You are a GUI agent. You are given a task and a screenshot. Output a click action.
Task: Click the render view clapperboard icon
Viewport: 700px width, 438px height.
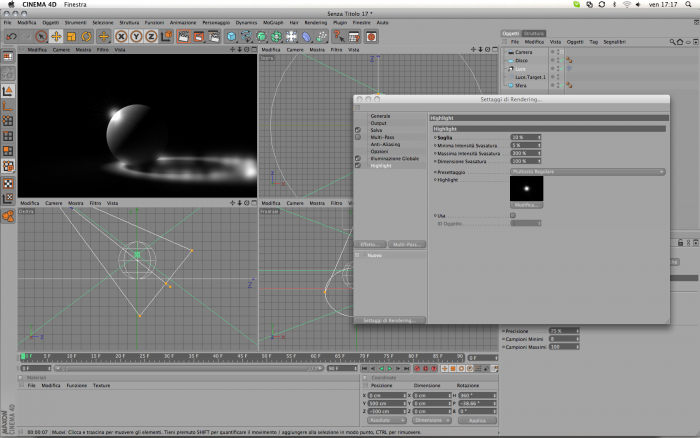click(183, 37)
